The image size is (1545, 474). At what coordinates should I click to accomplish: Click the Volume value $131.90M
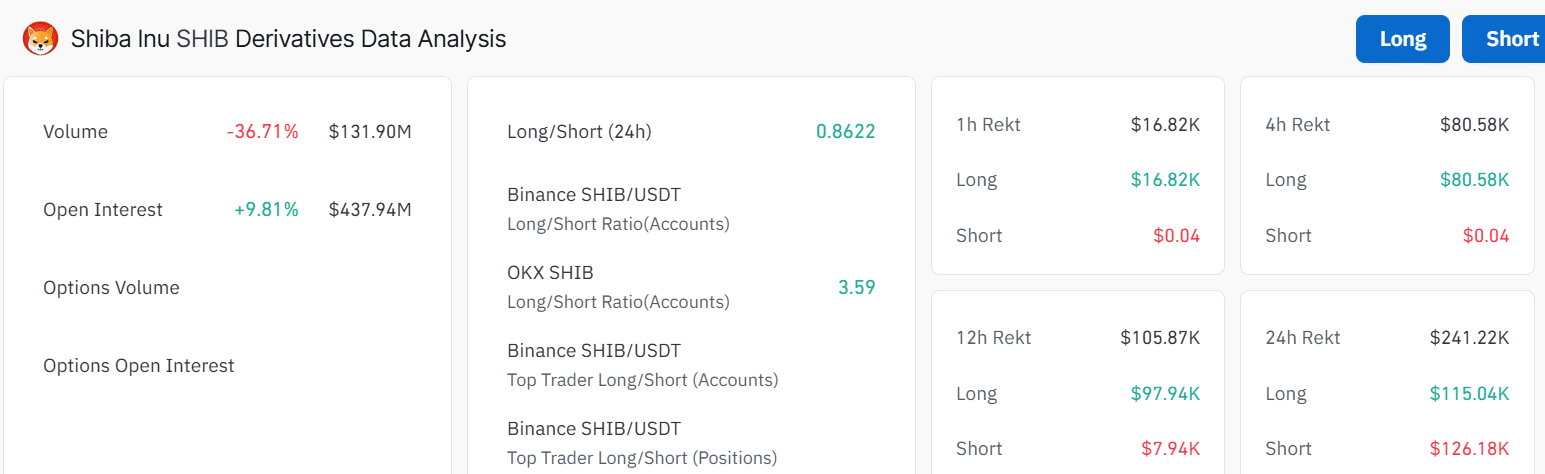pyautogui.click(x=370, y=132)
